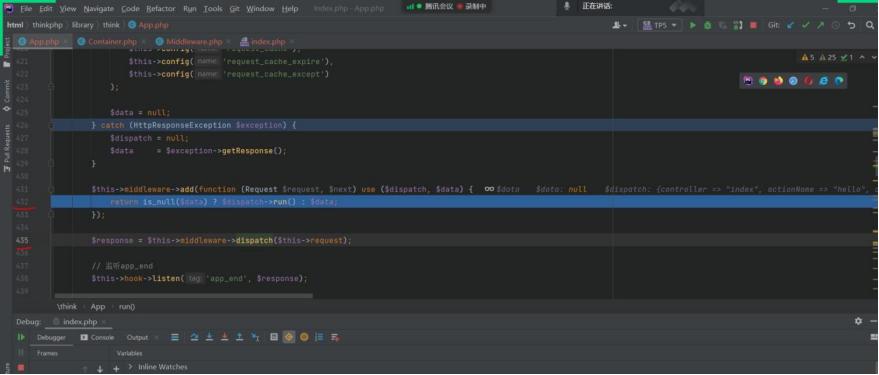Click the horizontal editor scrollbar
The width and height of the screenshot is (879, 375).
[x=184, y=295]
